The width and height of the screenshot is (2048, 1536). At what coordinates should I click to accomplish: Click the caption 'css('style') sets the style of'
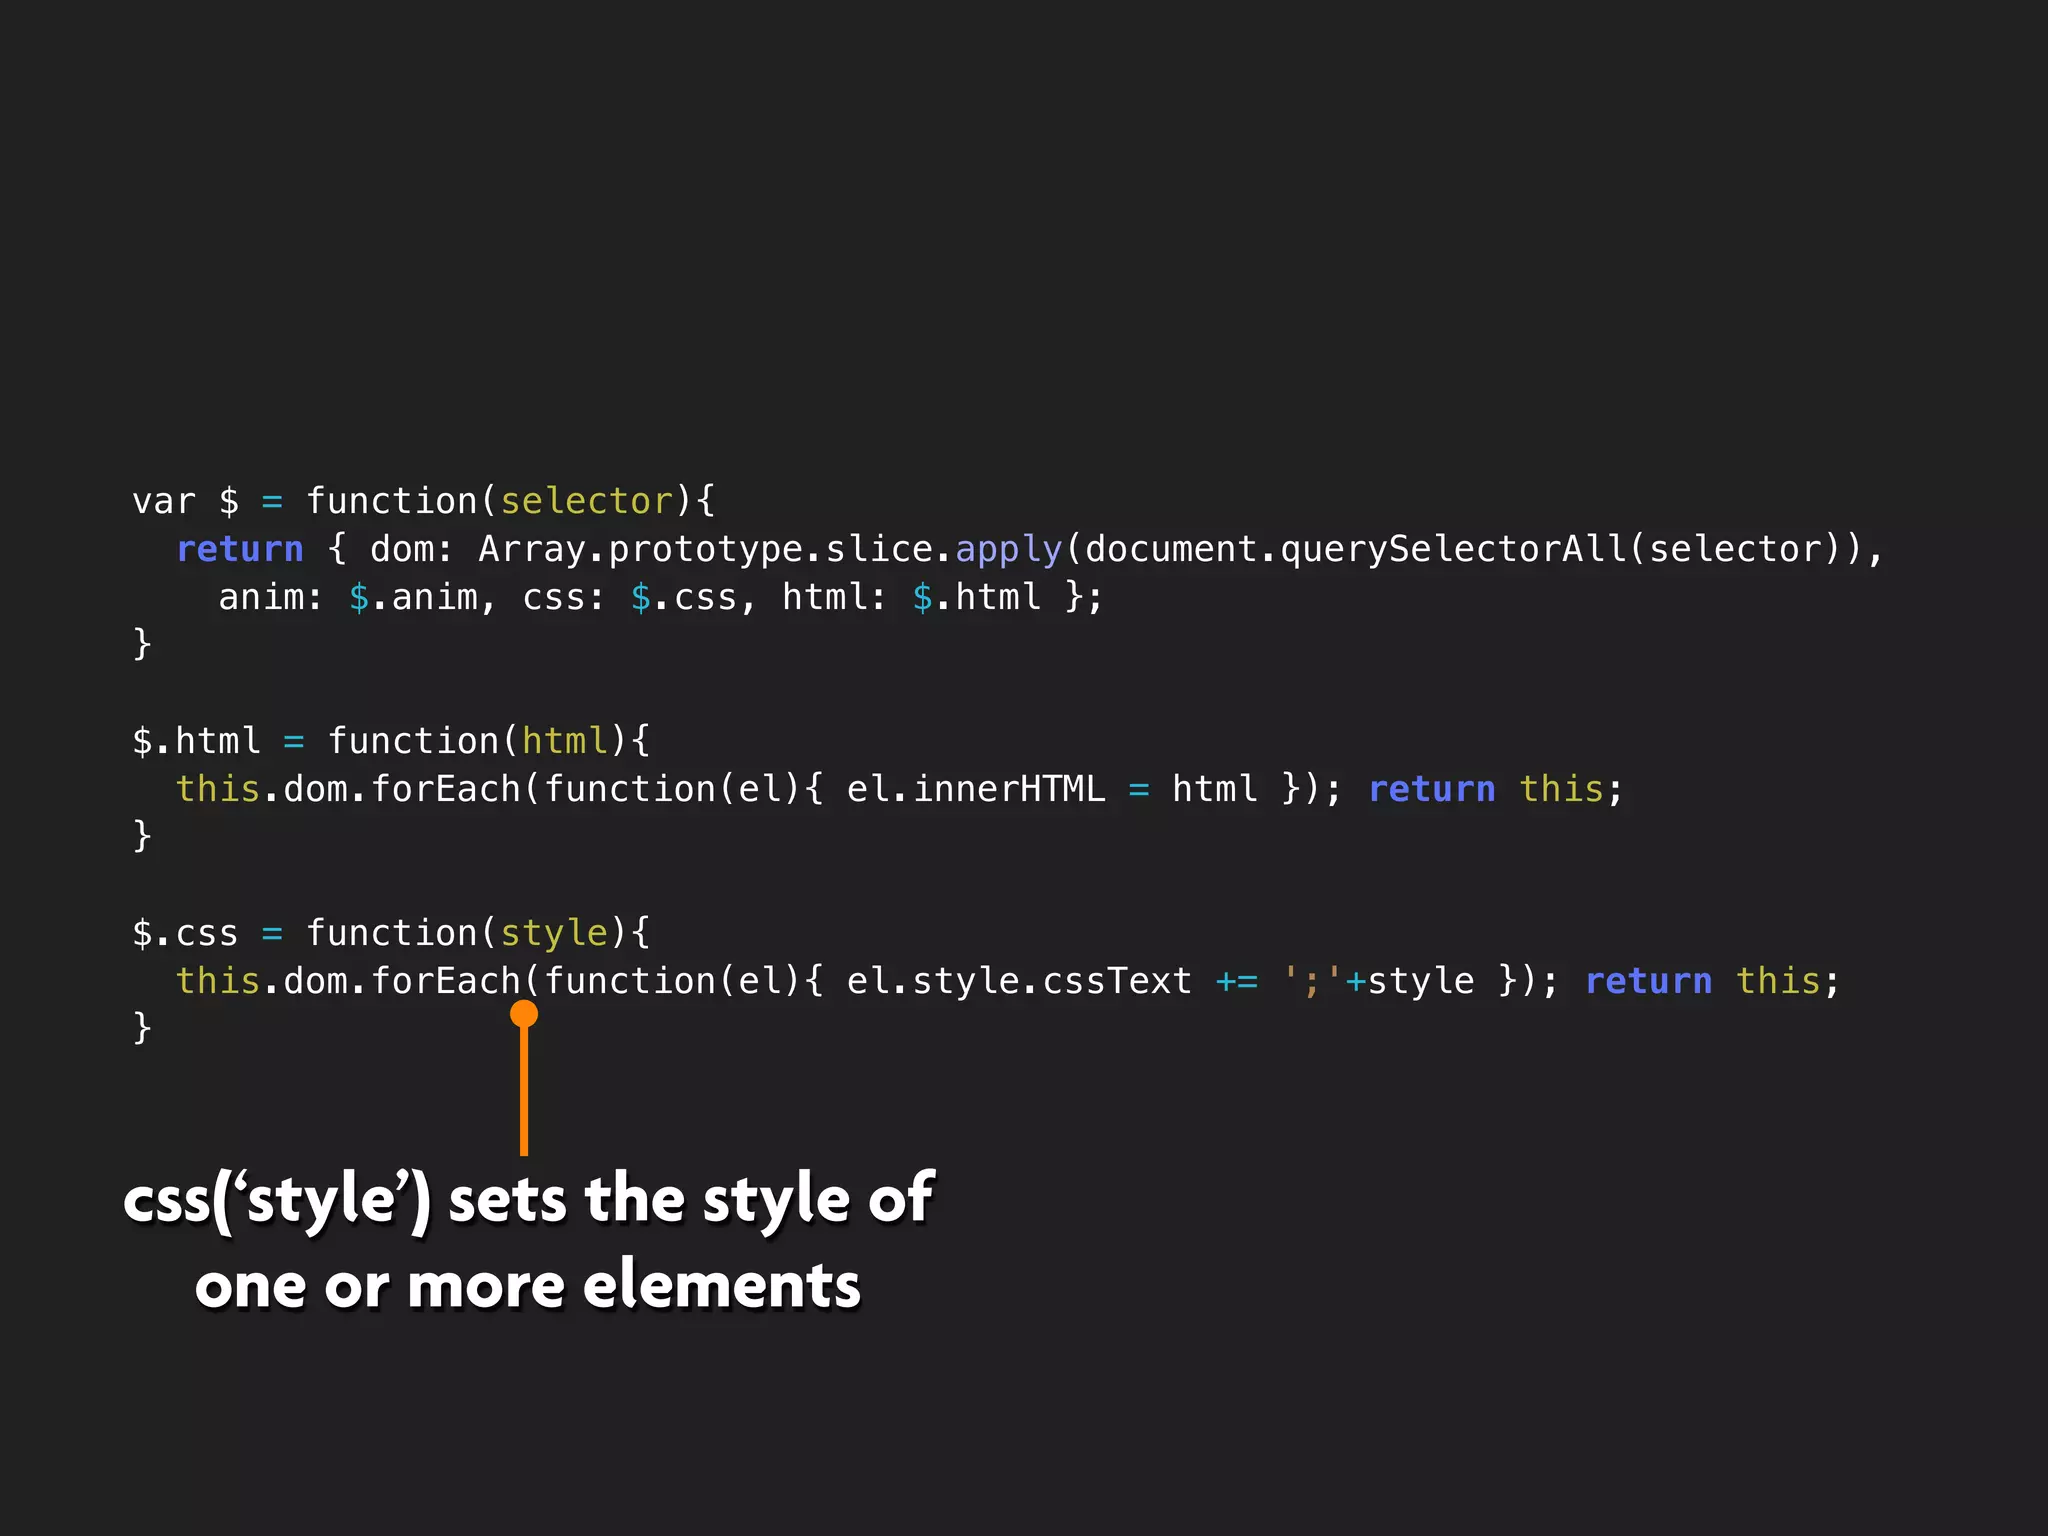tap(529, 1200)
